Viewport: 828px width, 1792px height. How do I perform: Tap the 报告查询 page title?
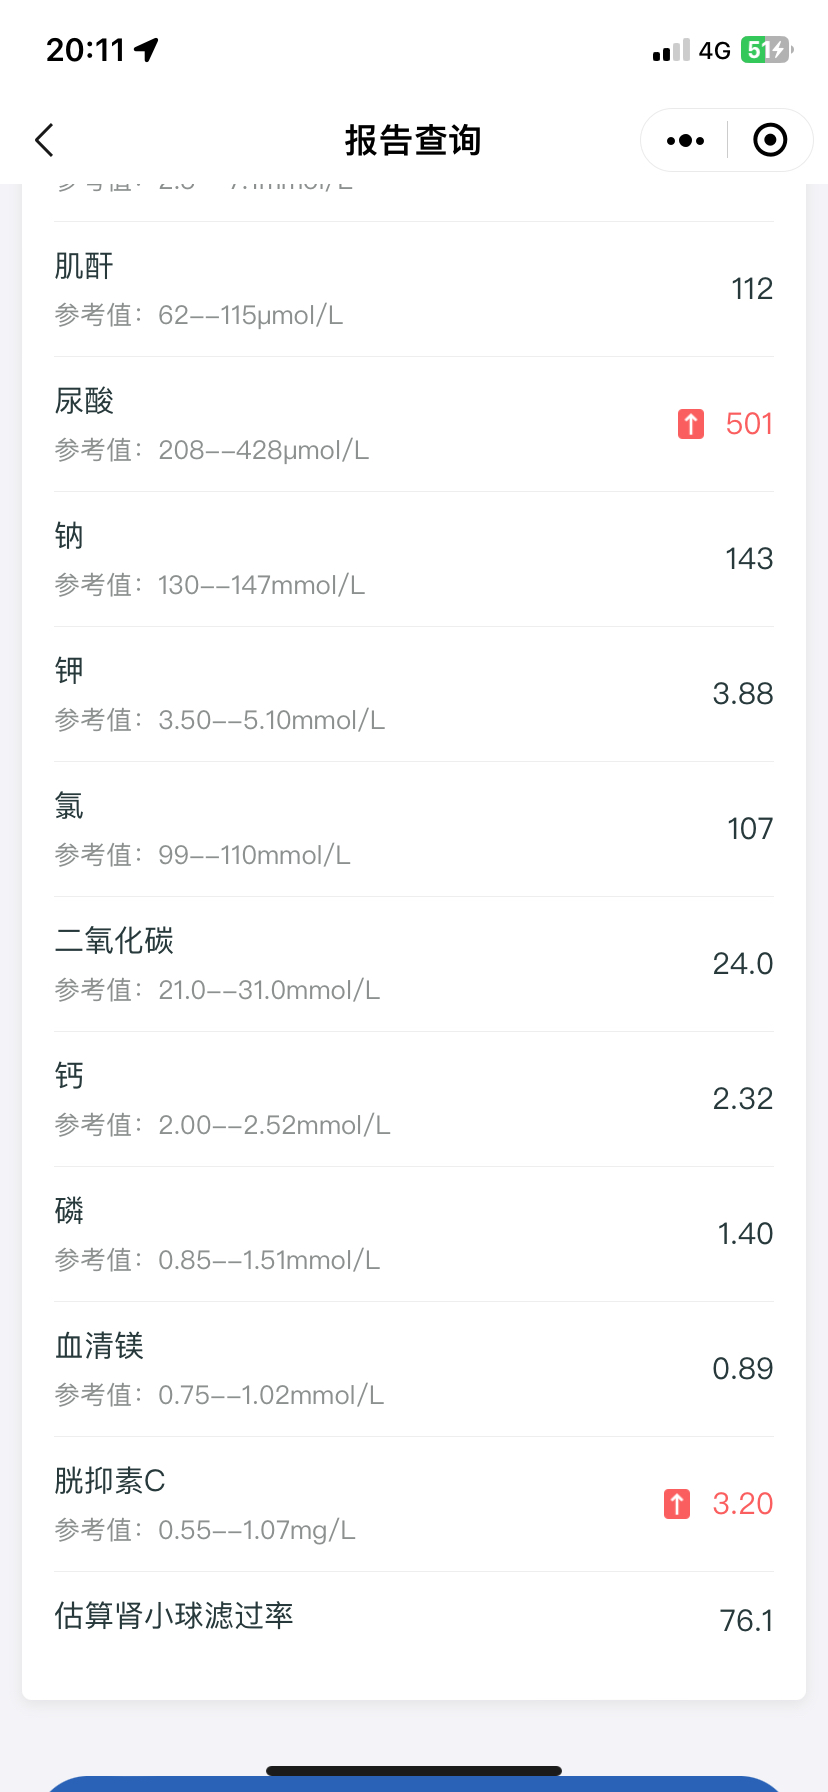point(413,141)
